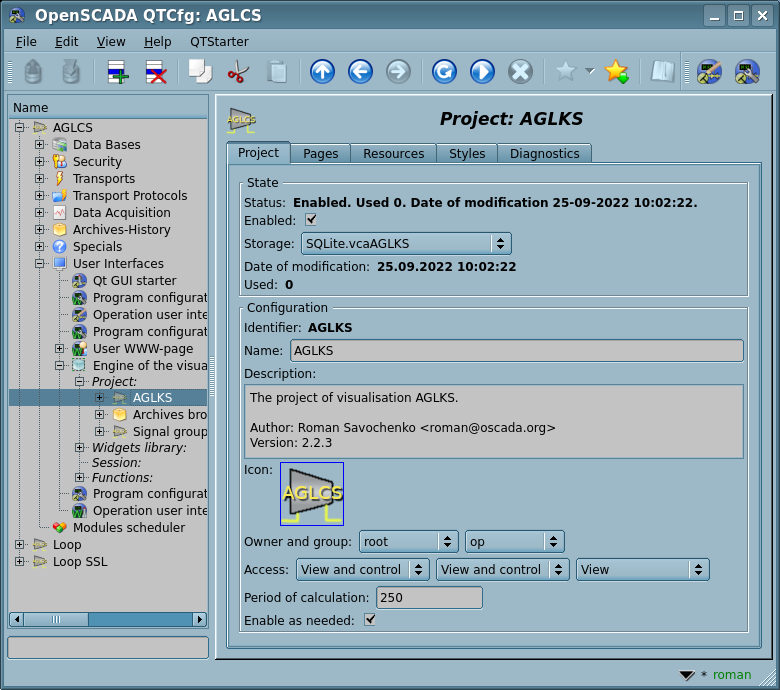Click the Add item toolbar icon
Image resolution: width=780 pixels, height=690 pixels.
click(x=118, y=72)
